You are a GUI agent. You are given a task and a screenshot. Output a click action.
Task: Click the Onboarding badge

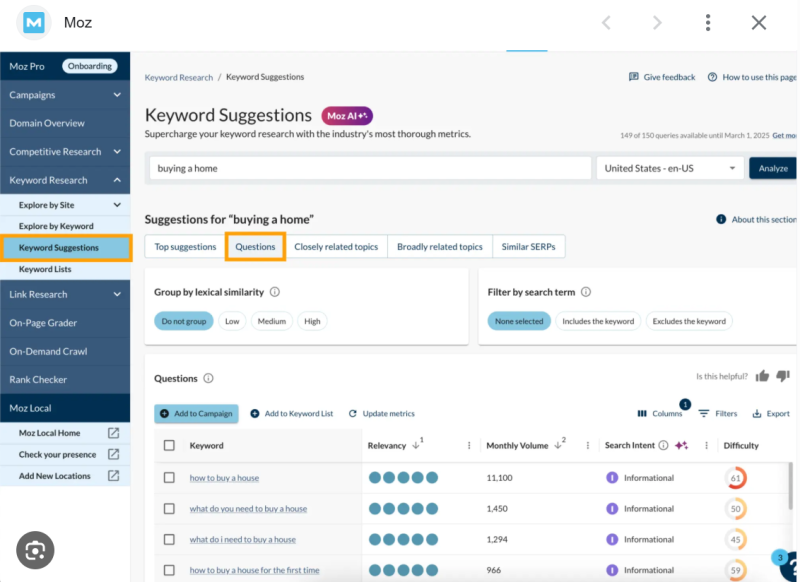point(90,66)
